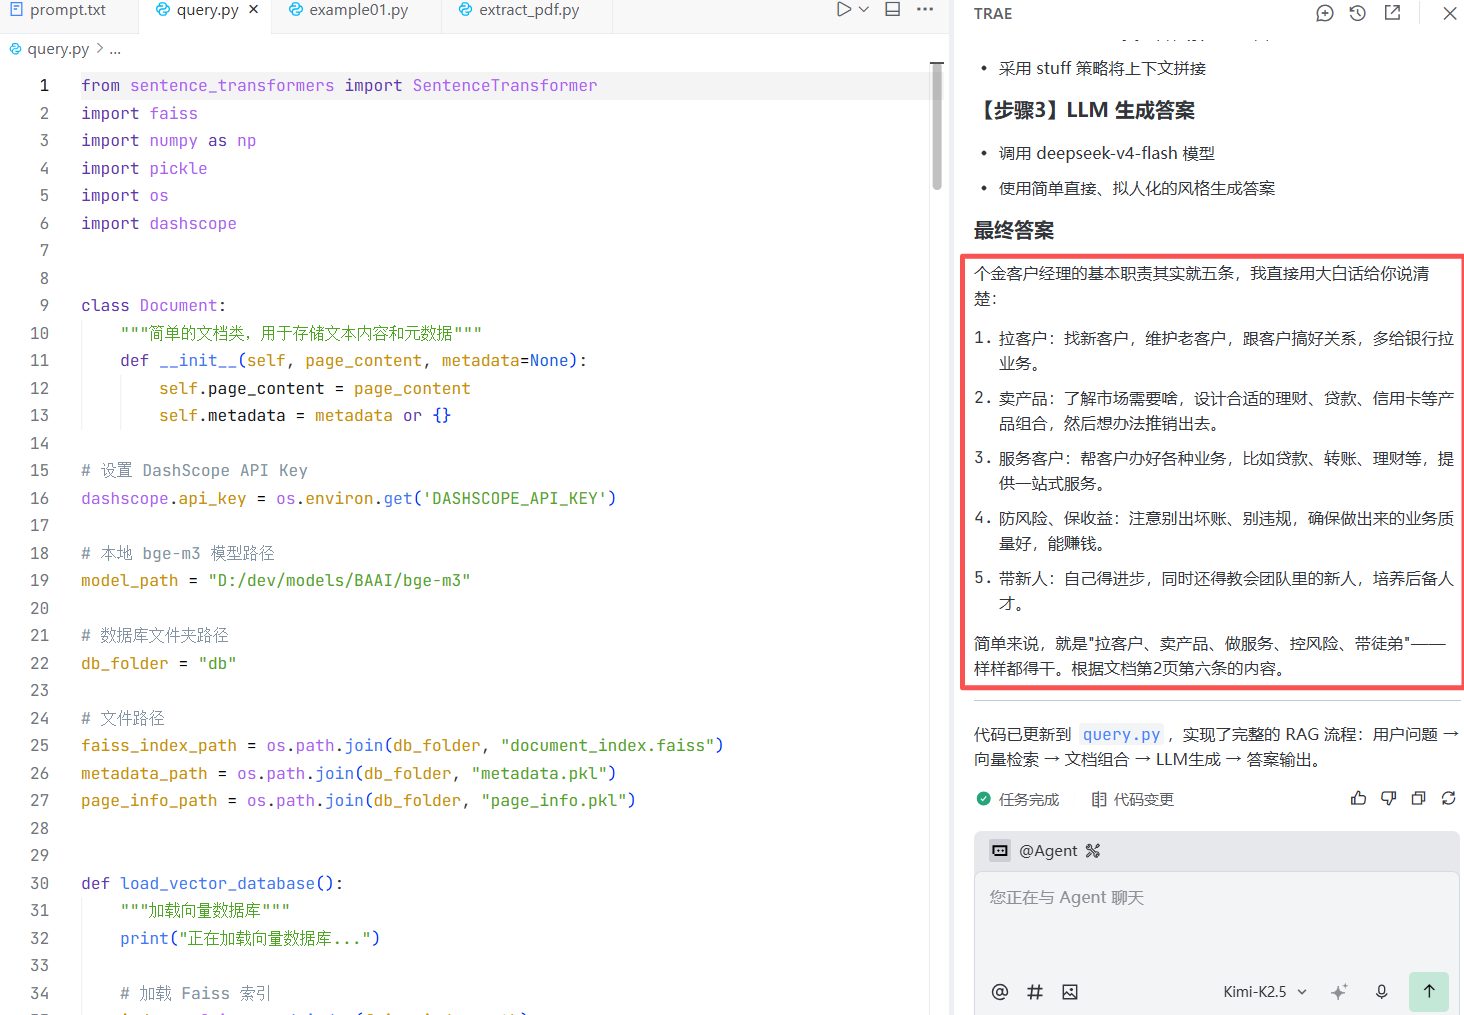
Task: Send the message with the arrow button
Action: (x=1429, y=991)
